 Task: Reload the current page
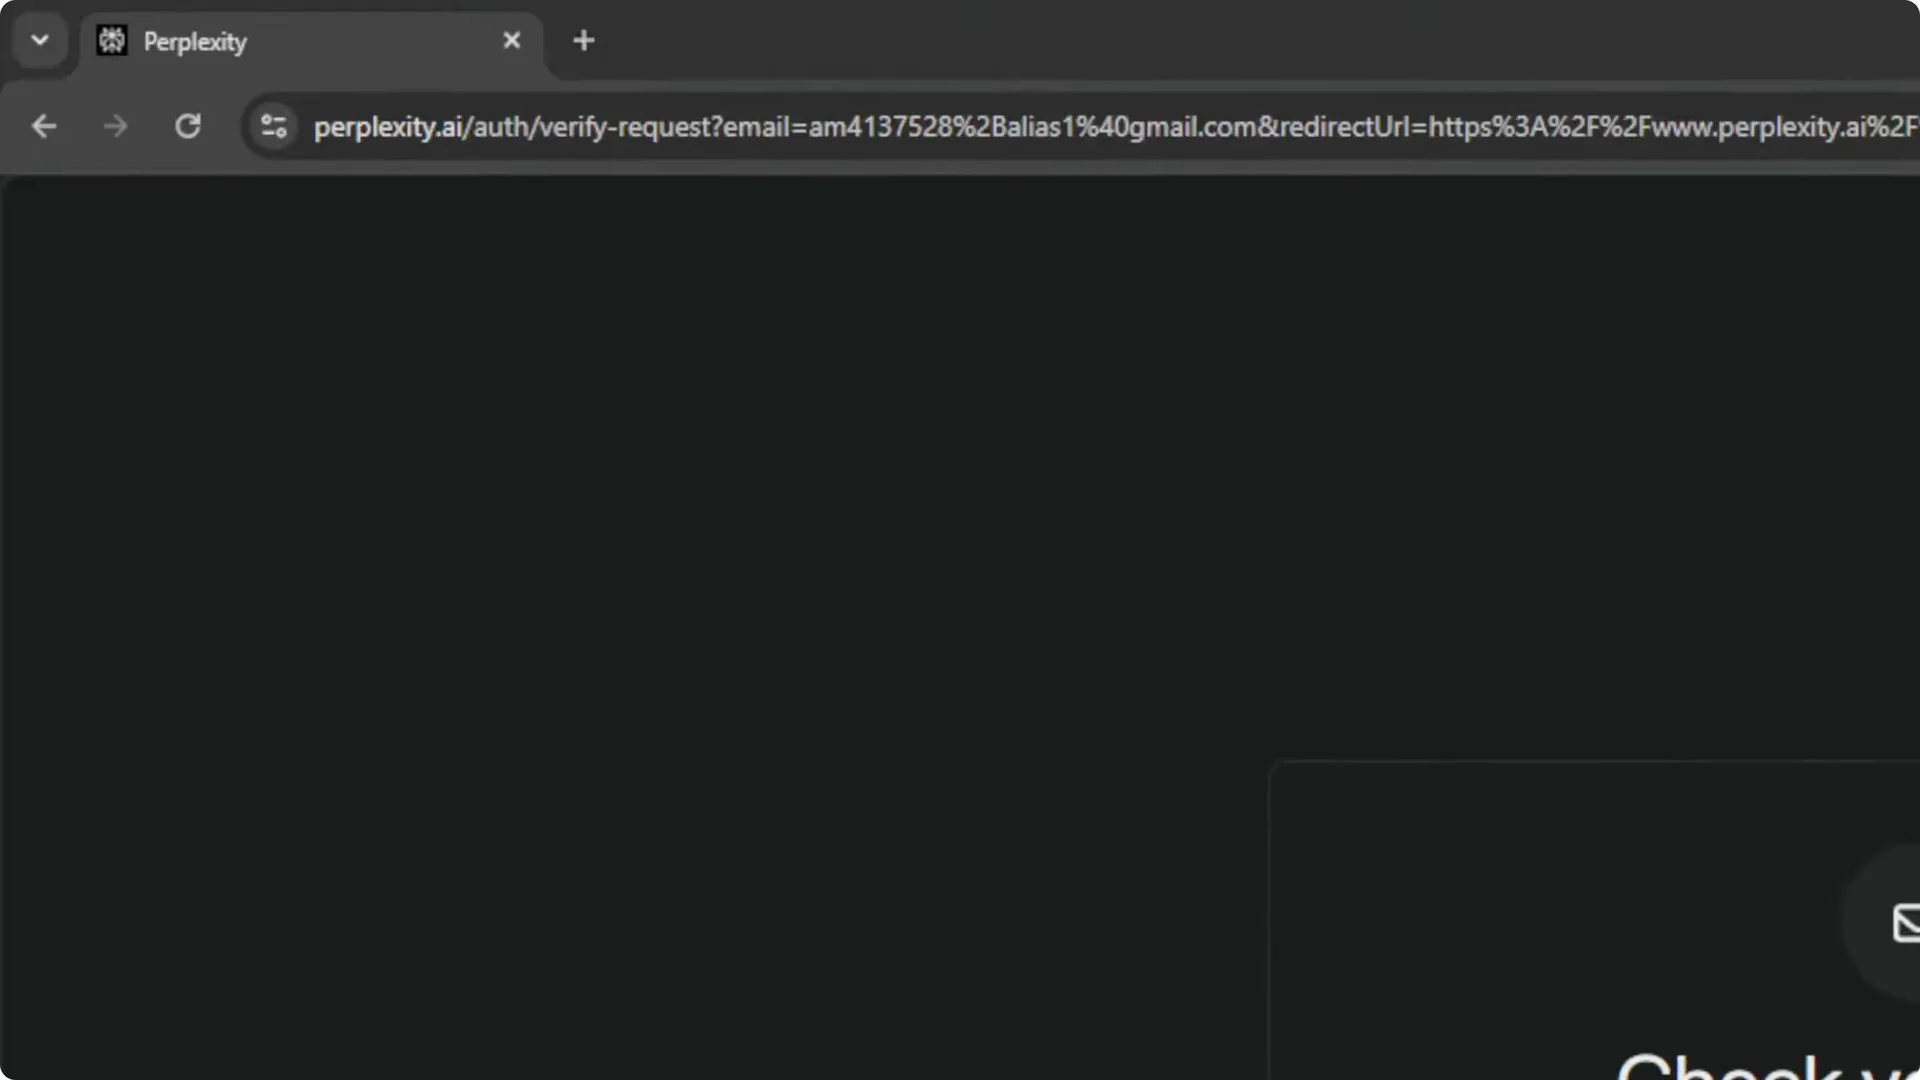[x=188, y=127]
